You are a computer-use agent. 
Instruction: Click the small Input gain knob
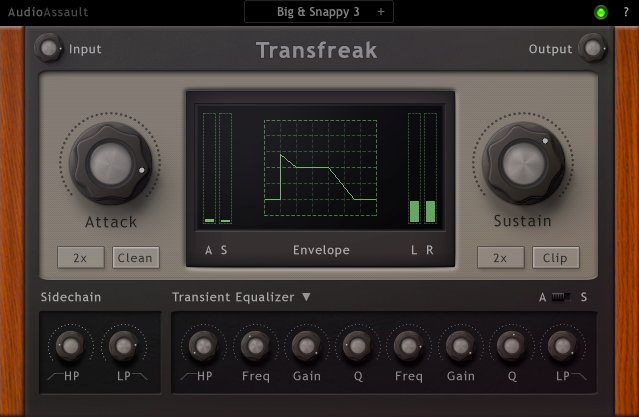pyautogui.click(x=48, y=48)
